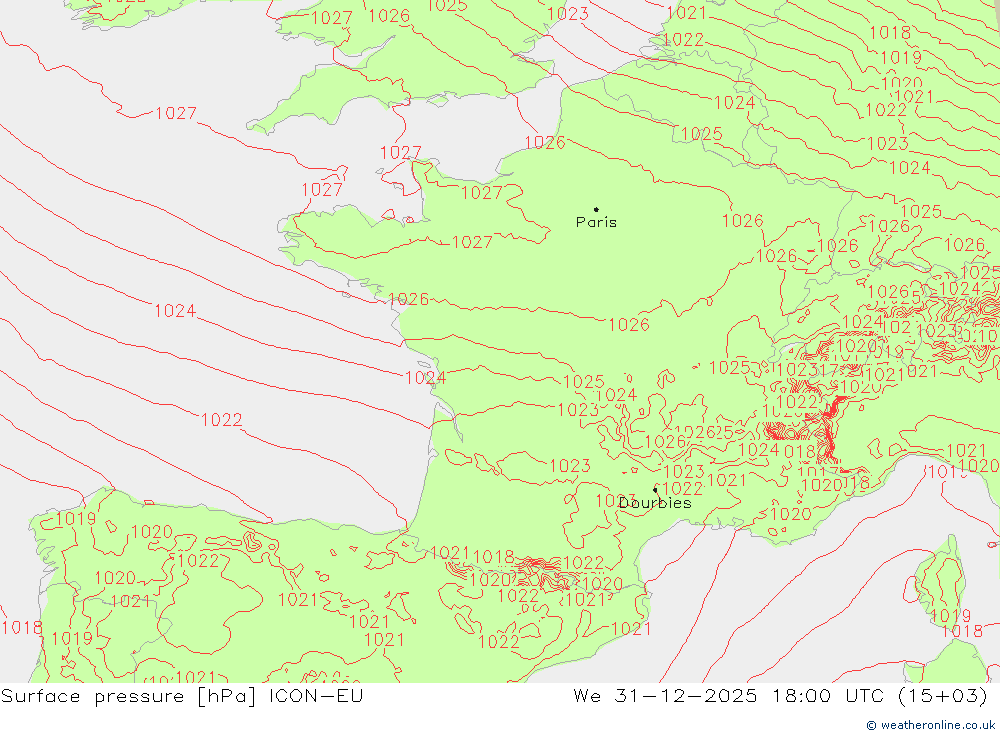The image size is (1000, 733).
Task: Click the 1026 label on the northern French Channel coast
Action: [x=545, y=142]
